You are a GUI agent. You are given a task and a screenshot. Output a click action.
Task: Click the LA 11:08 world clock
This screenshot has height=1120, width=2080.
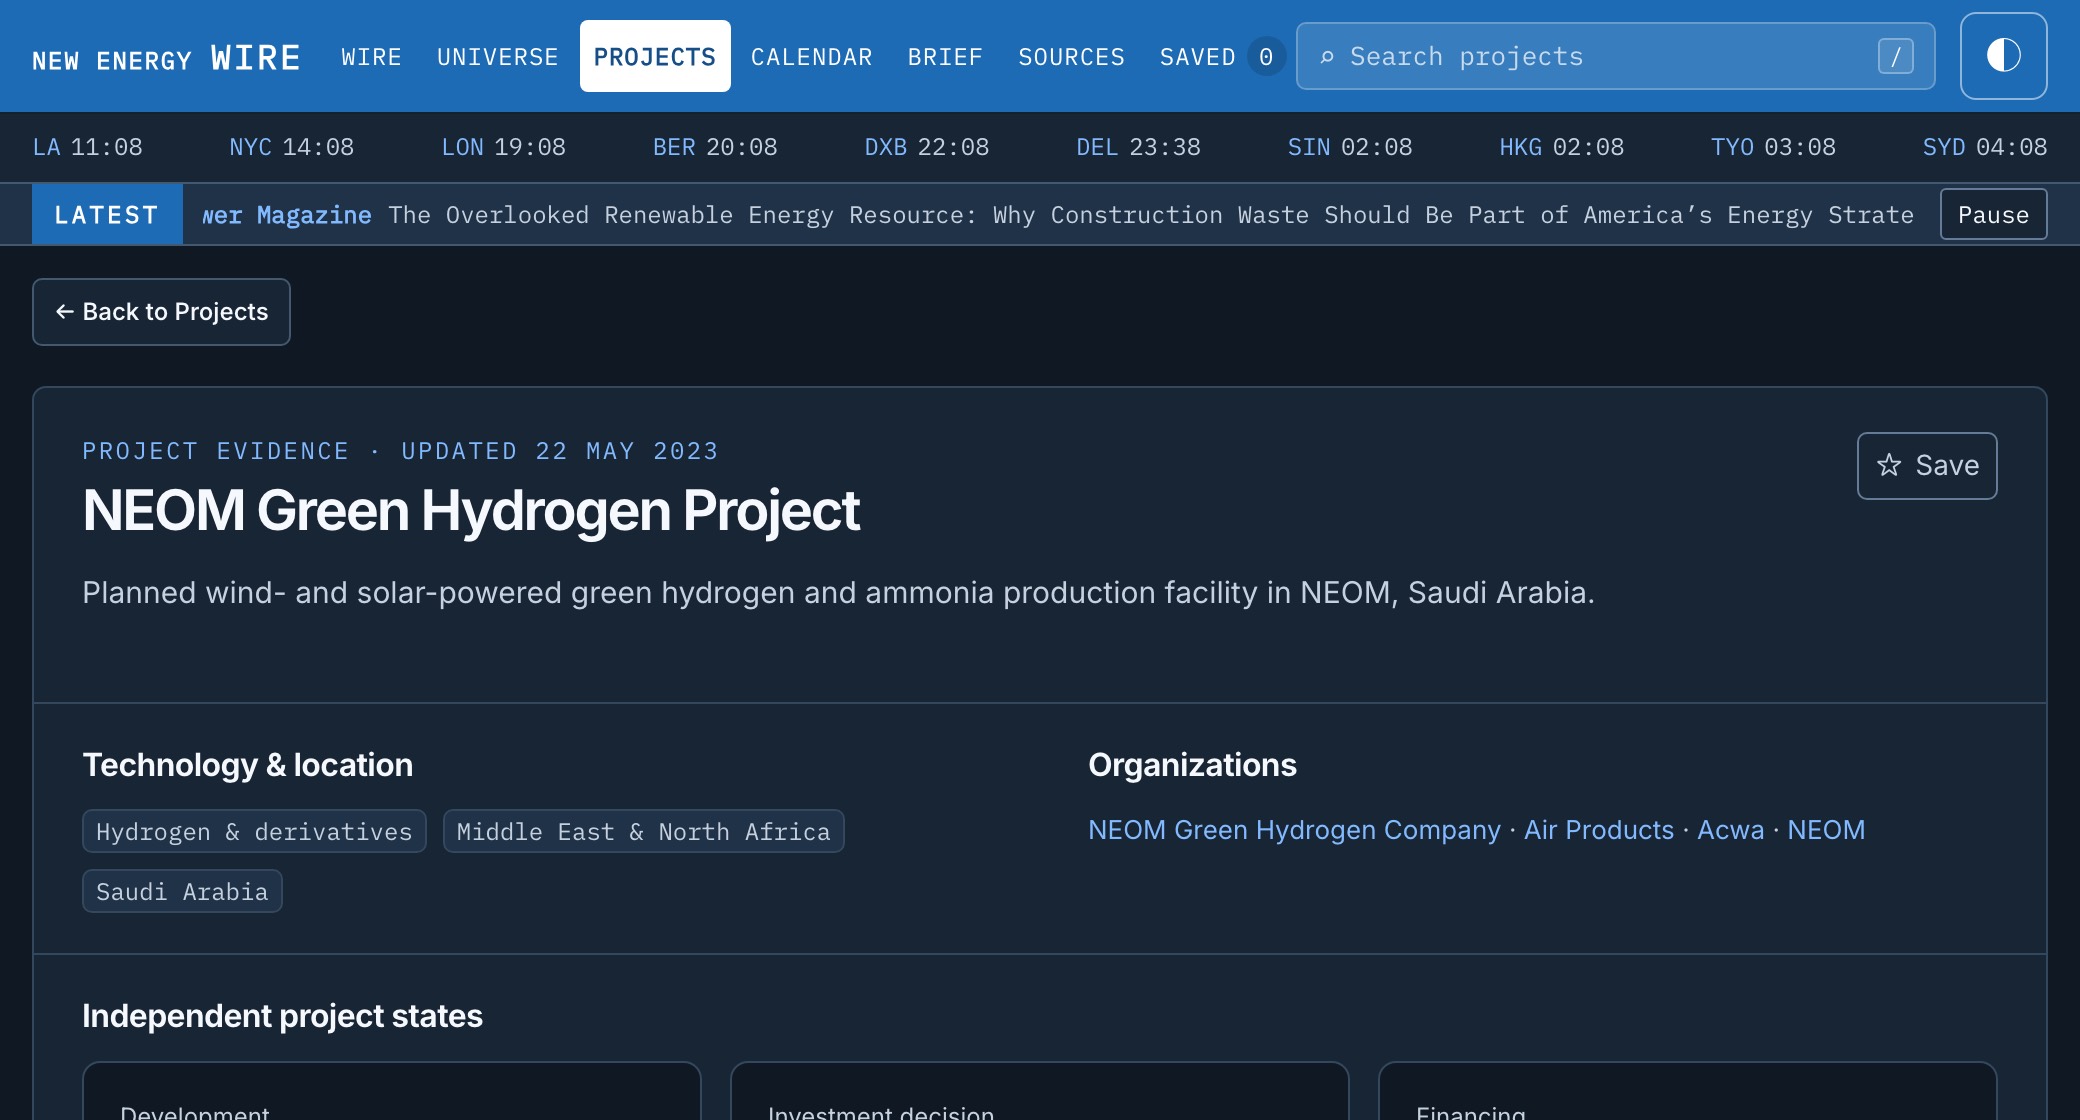(x=88, y=148)
